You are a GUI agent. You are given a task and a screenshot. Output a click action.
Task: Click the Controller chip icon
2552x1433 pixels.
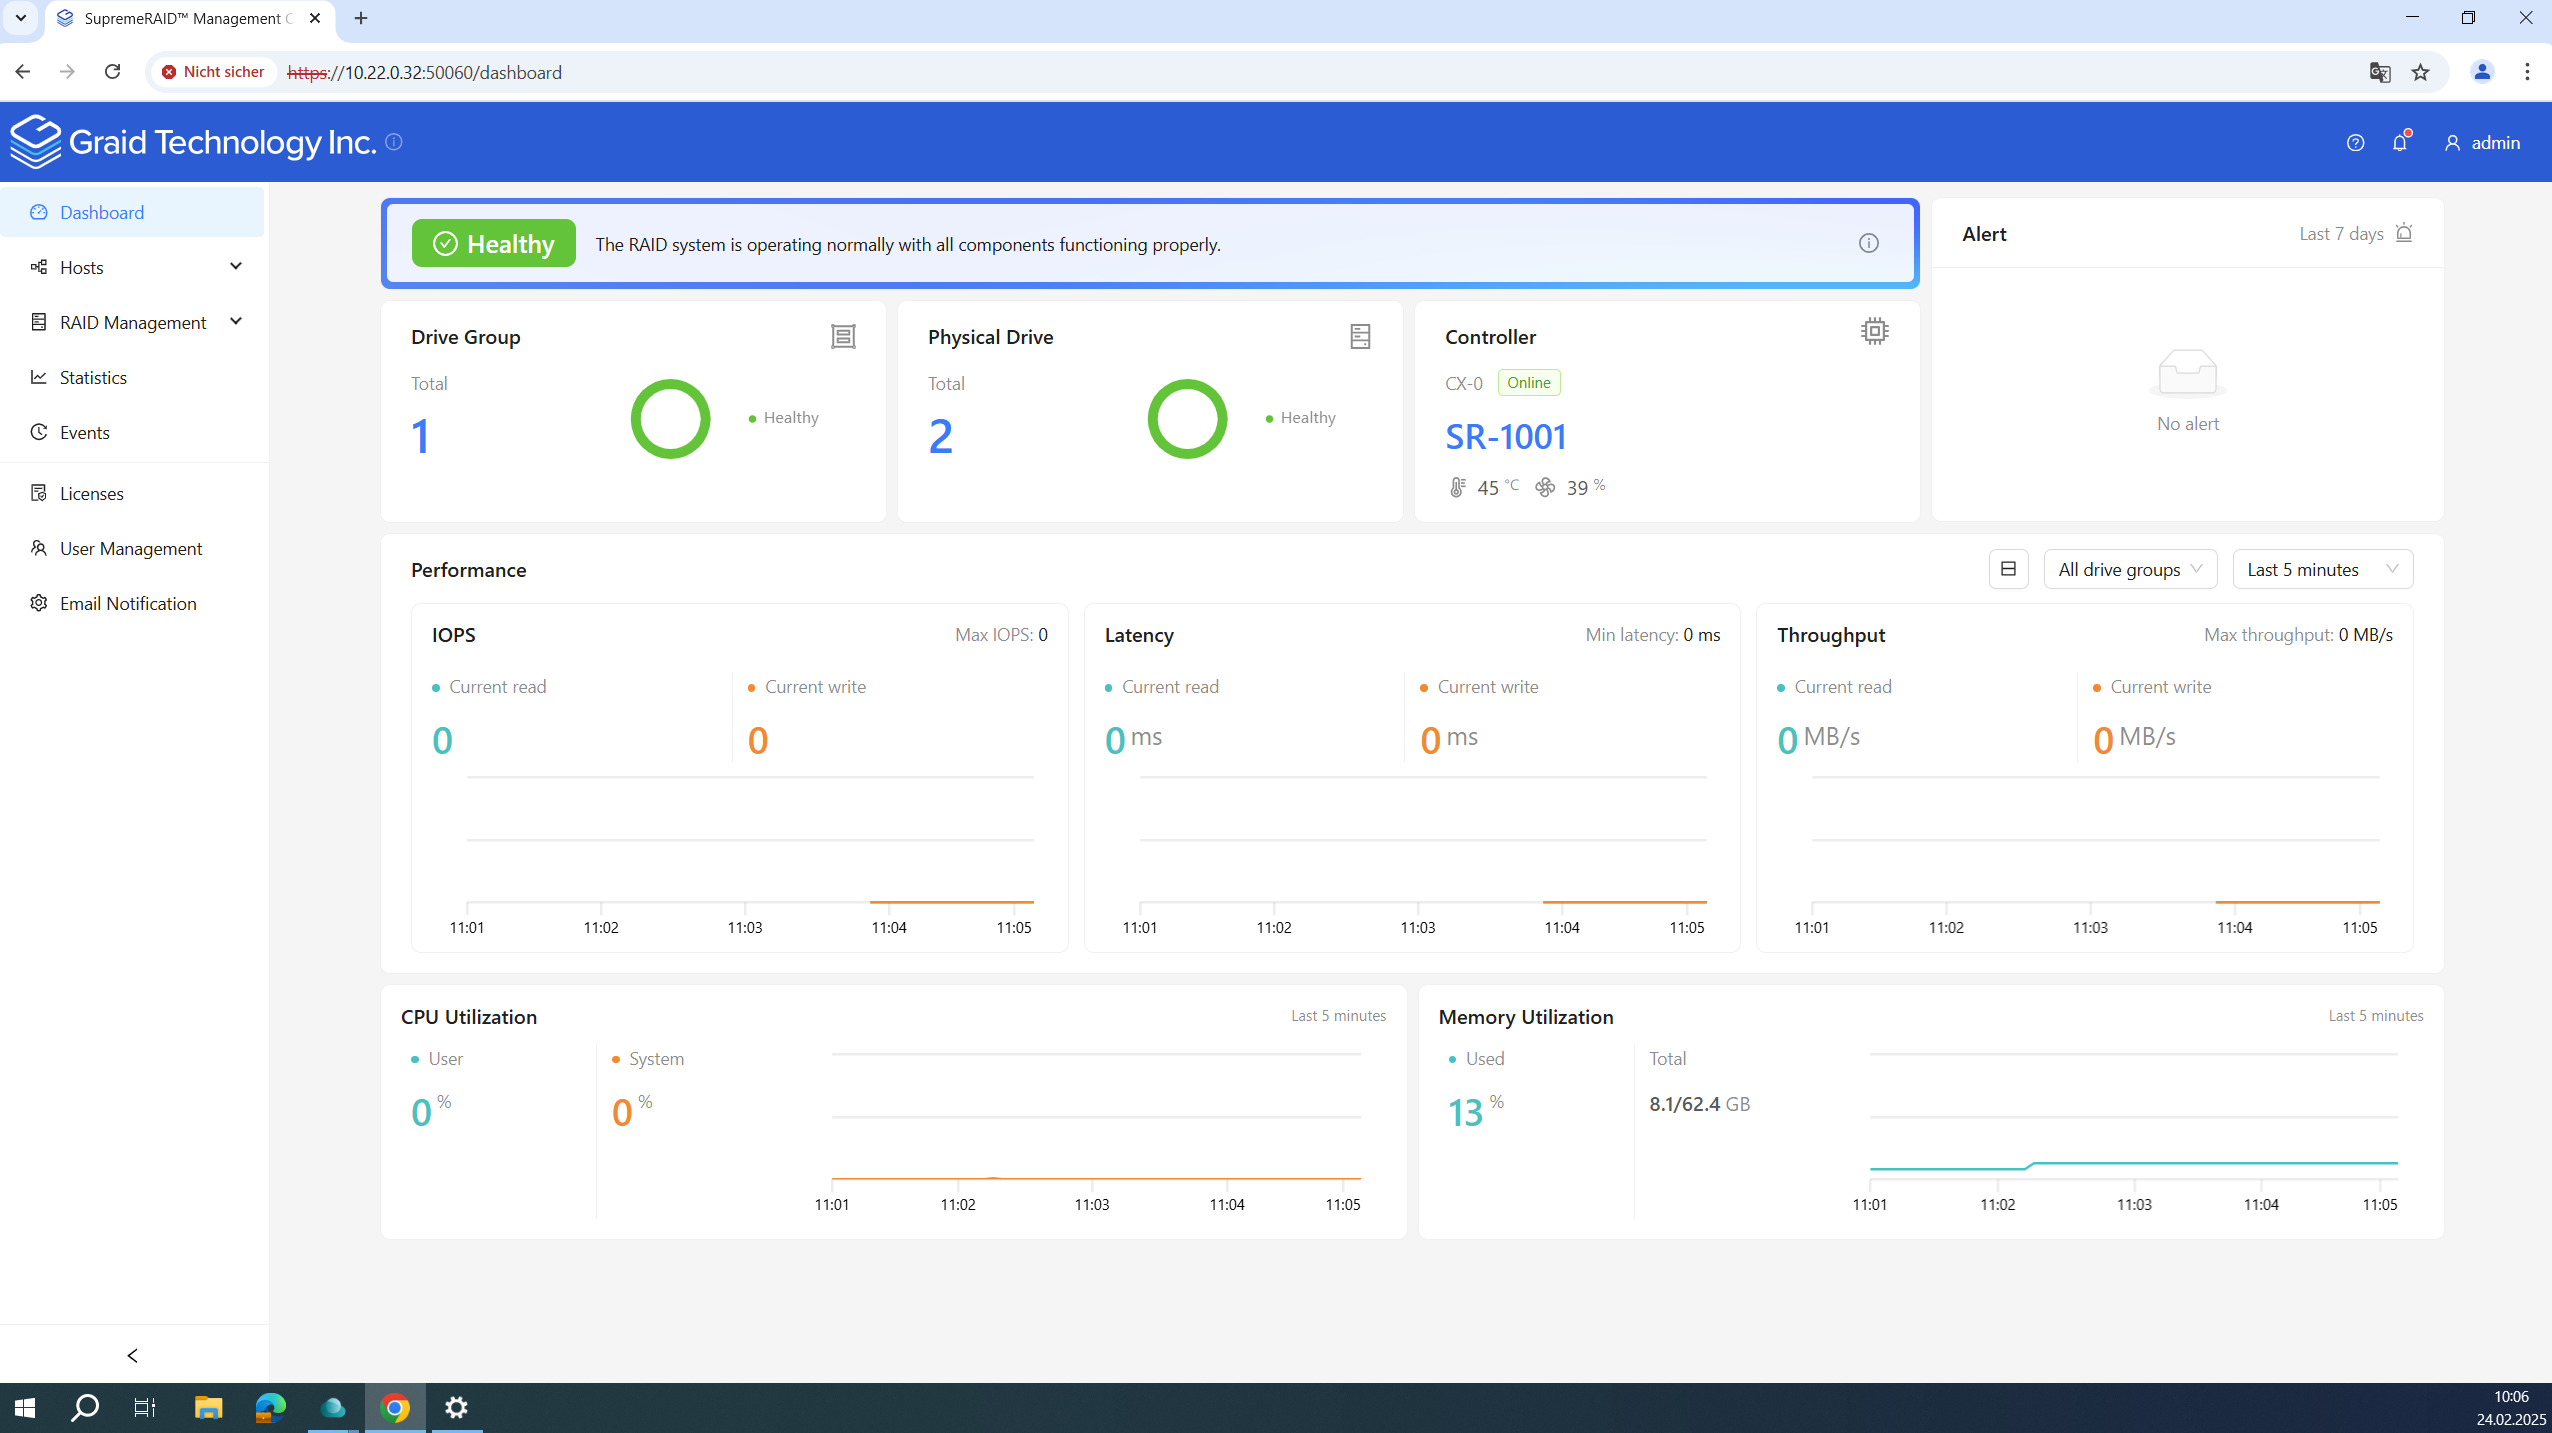click(x=1875, y=331)
